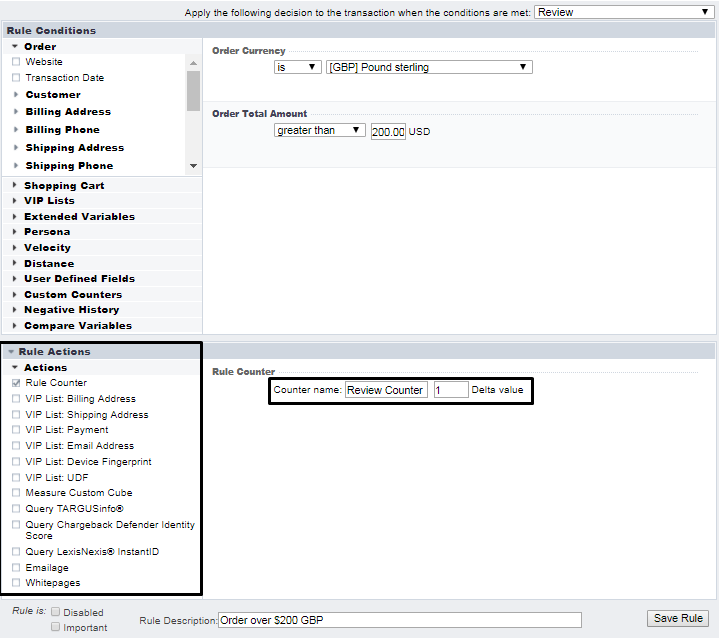Viewport: 719px width, 638px height.
Task: Check the Whitepages checkbox
Action: pos(16,583)
